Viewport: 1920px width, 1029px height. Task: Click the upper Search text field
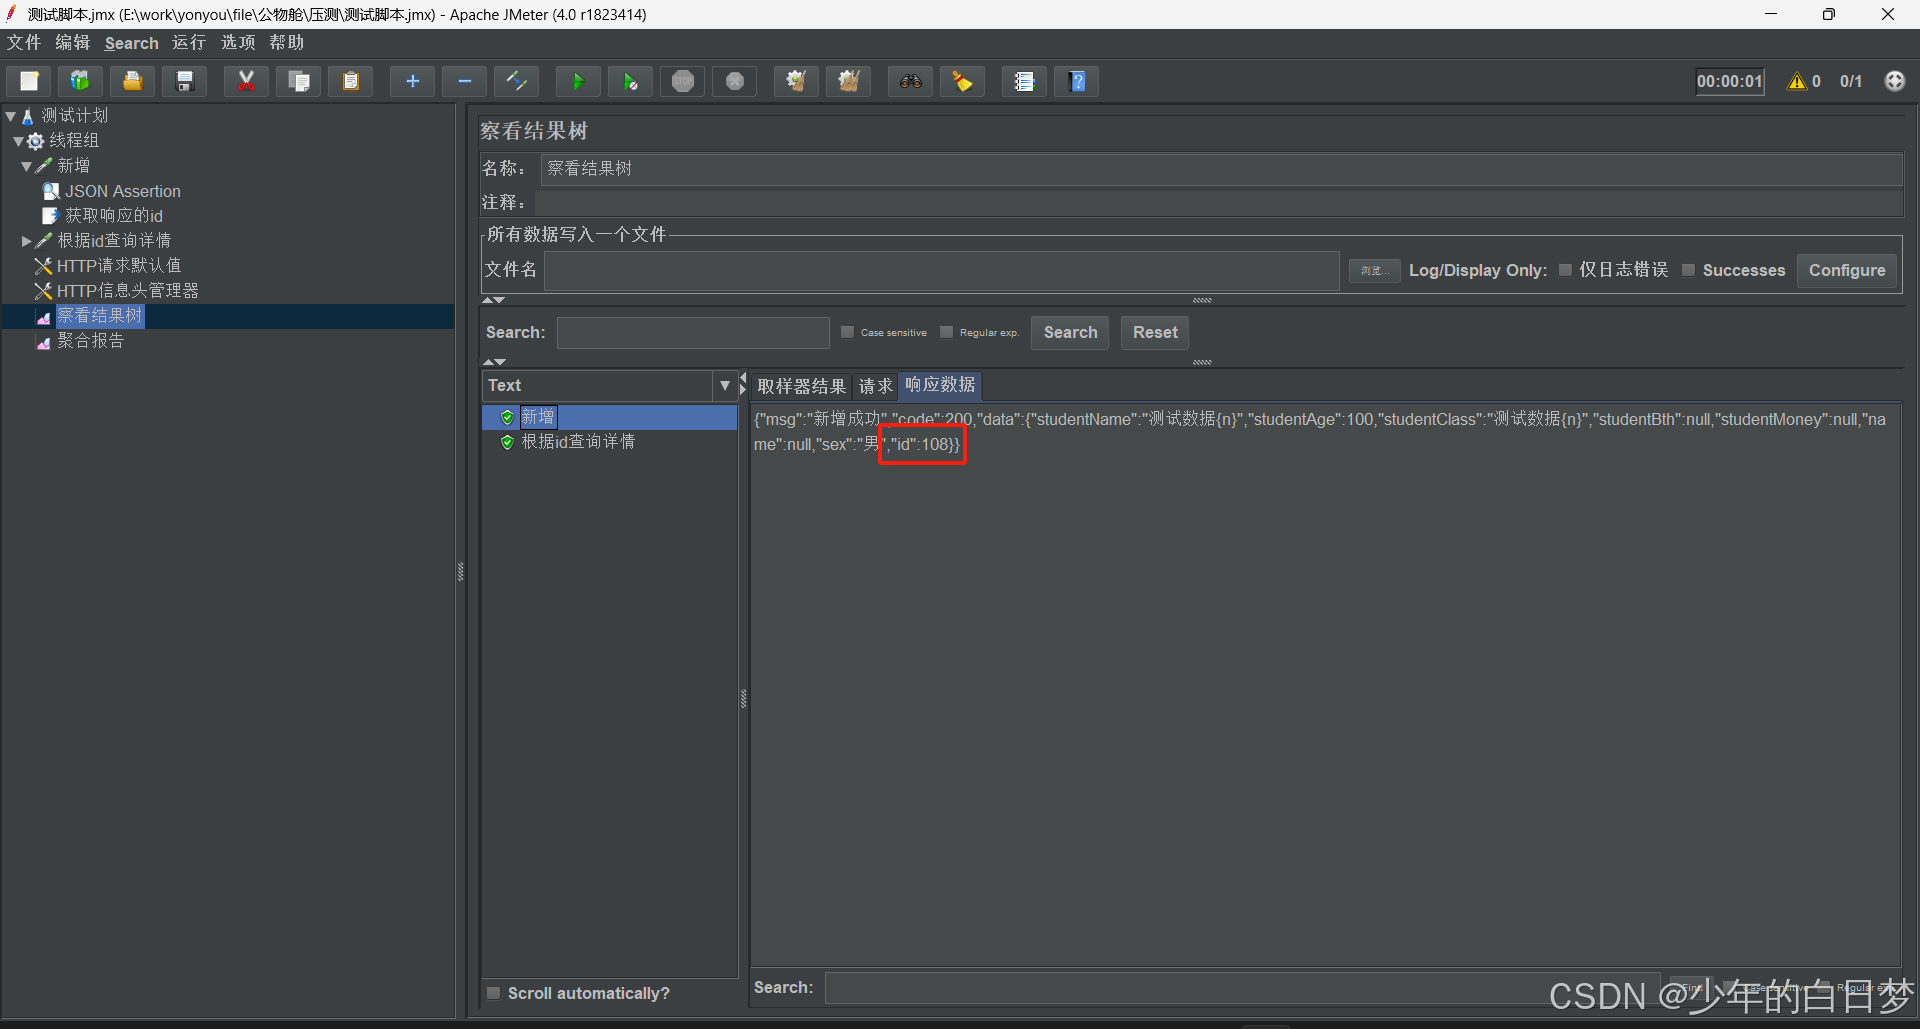pyautogui.click(x=693, y=332)
